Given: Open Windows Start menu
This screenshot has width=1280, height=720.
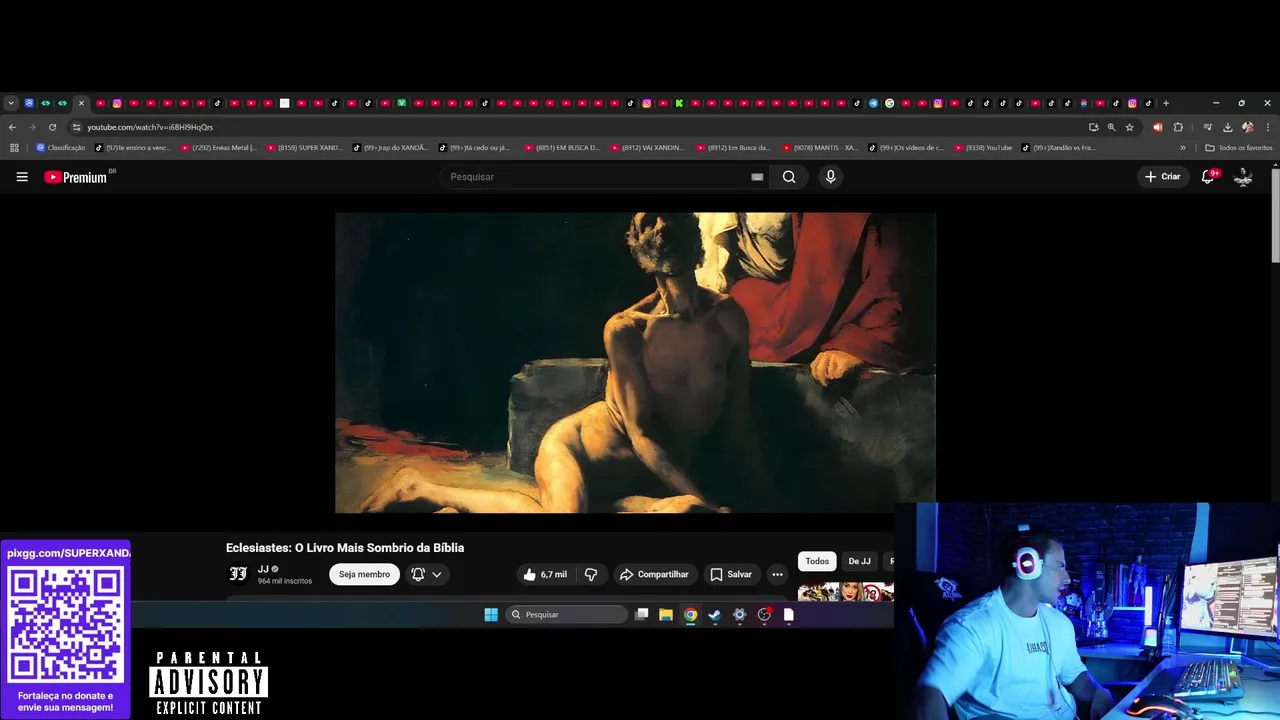Looking at the screenshot, I should [x=491, y=615].
